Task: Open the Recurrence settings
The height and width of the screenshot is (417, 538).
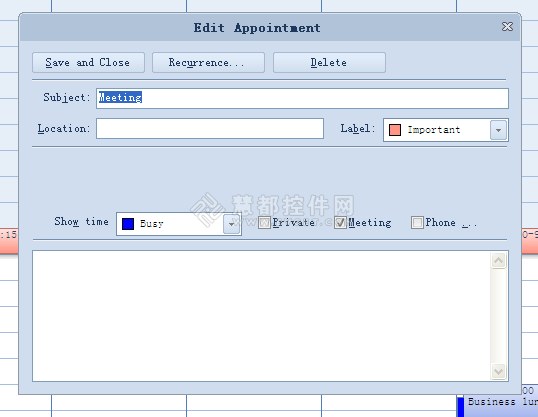Action: [x=208, y=62]
